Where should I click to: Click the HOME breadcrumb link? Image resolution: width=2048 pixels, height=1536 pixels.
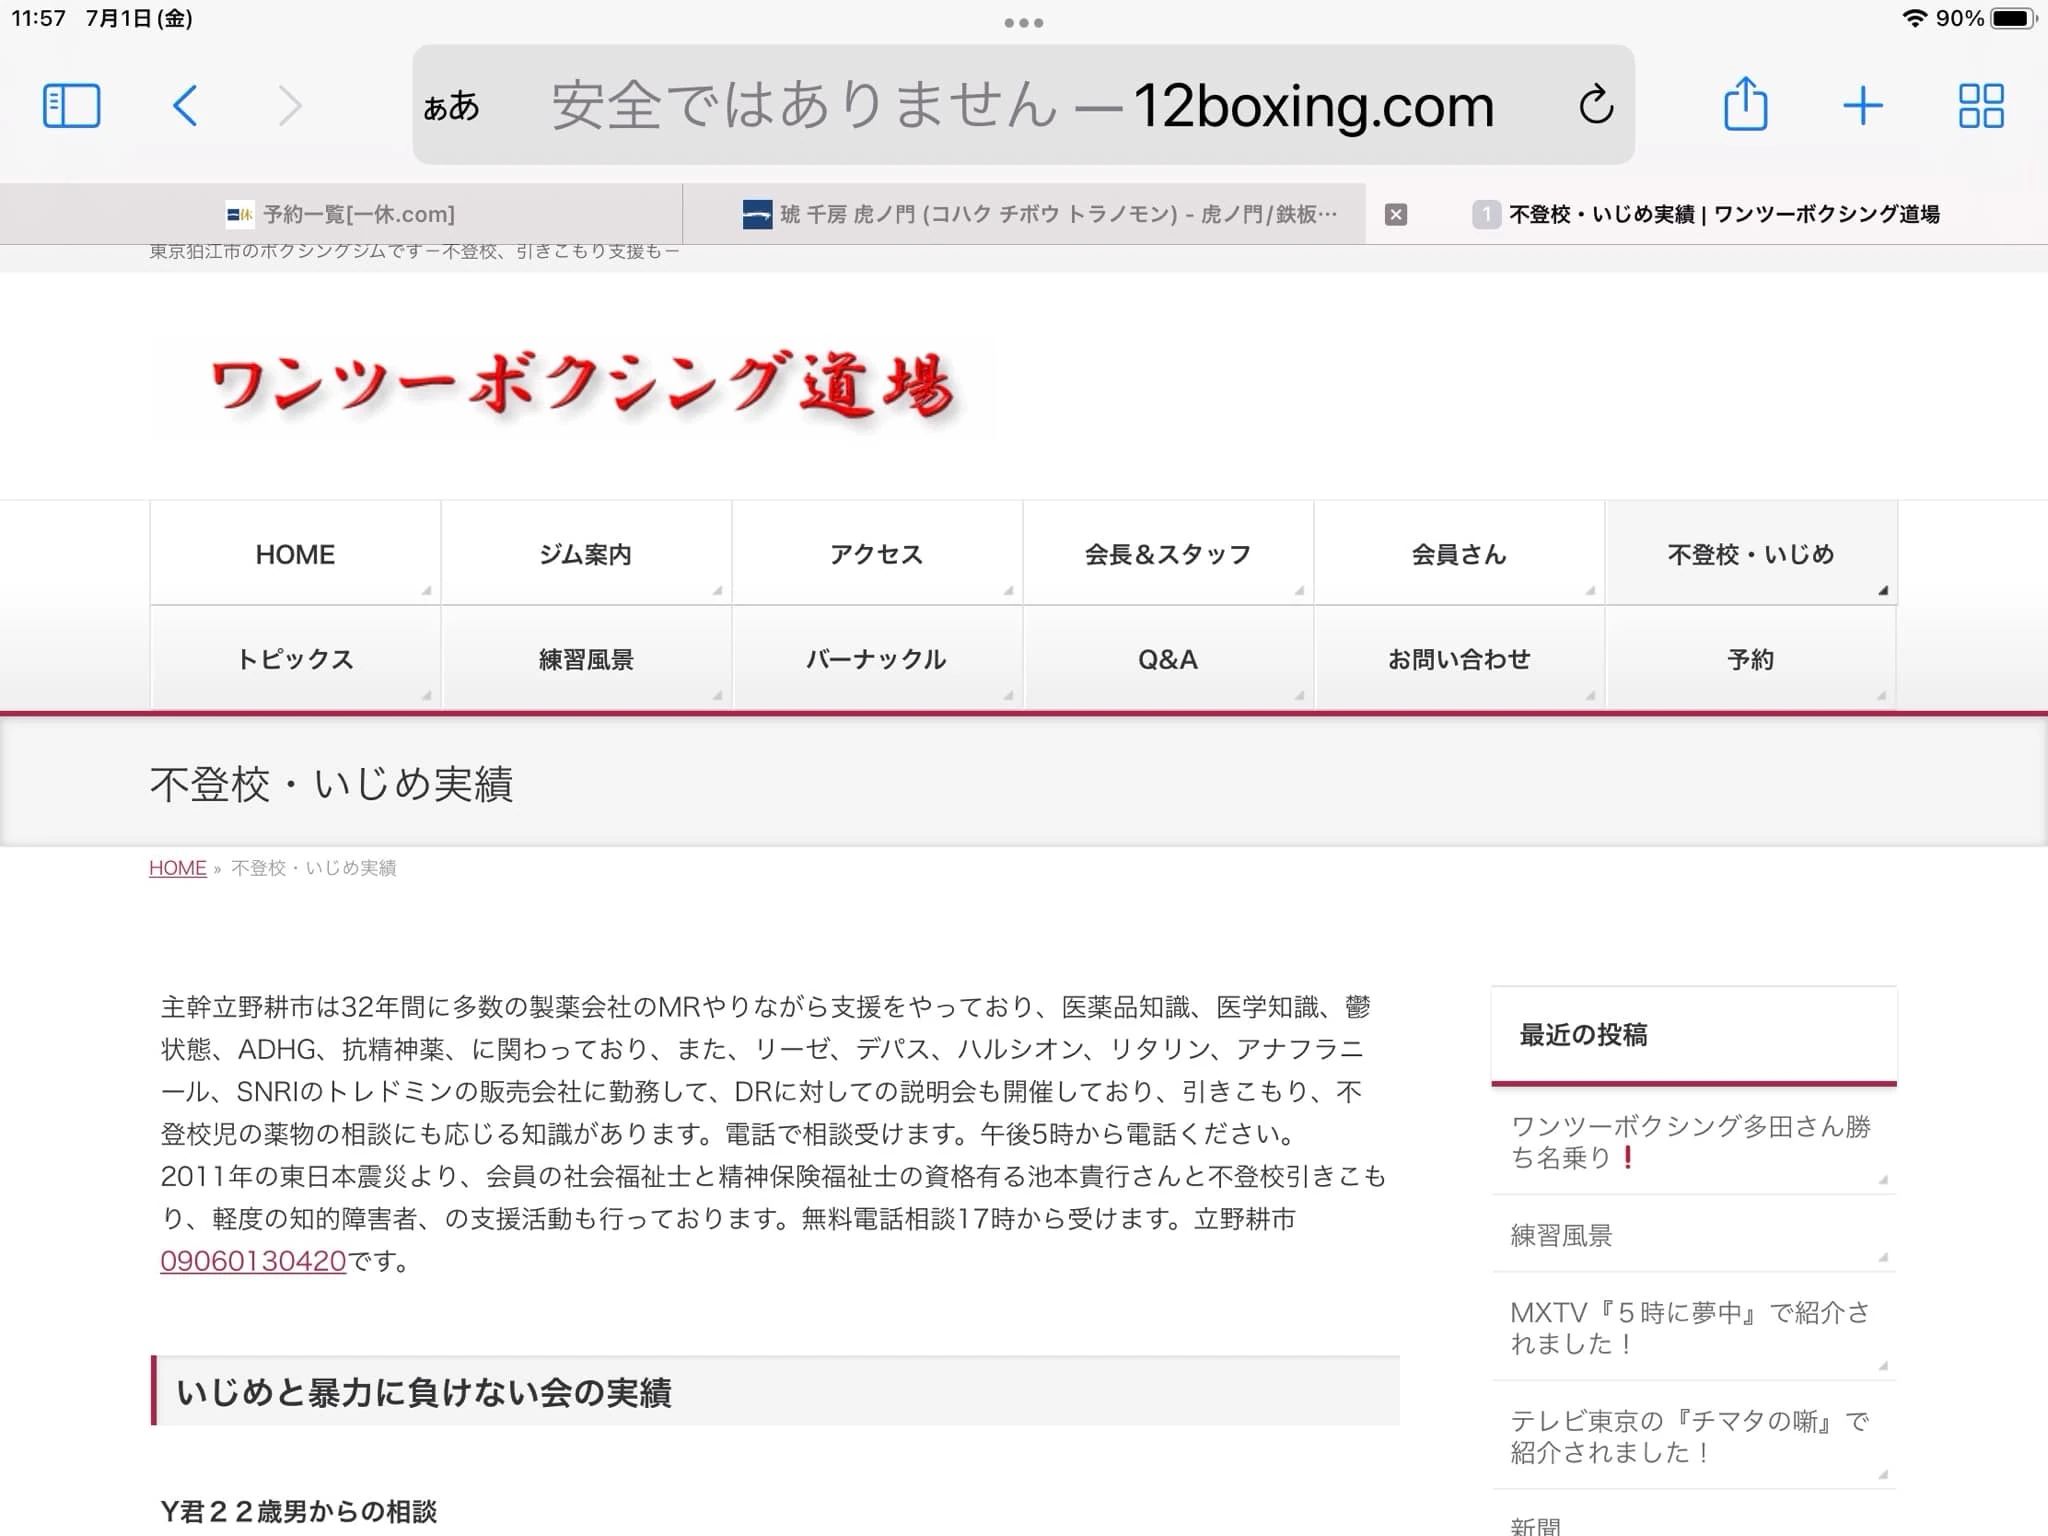(x=177, y=868)
